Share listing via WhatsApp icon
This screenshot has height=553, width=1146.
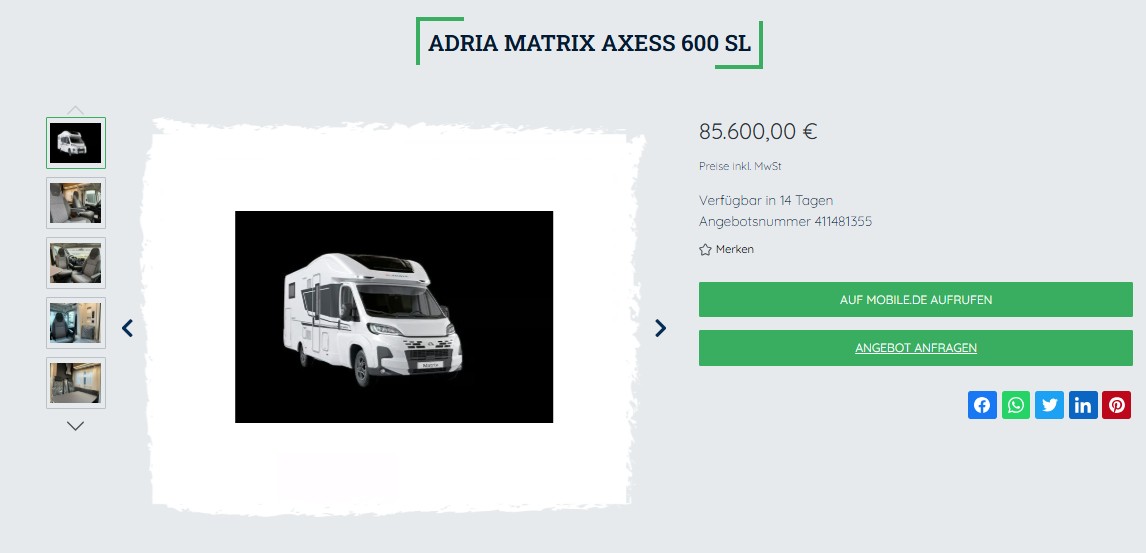point(1016,405)
